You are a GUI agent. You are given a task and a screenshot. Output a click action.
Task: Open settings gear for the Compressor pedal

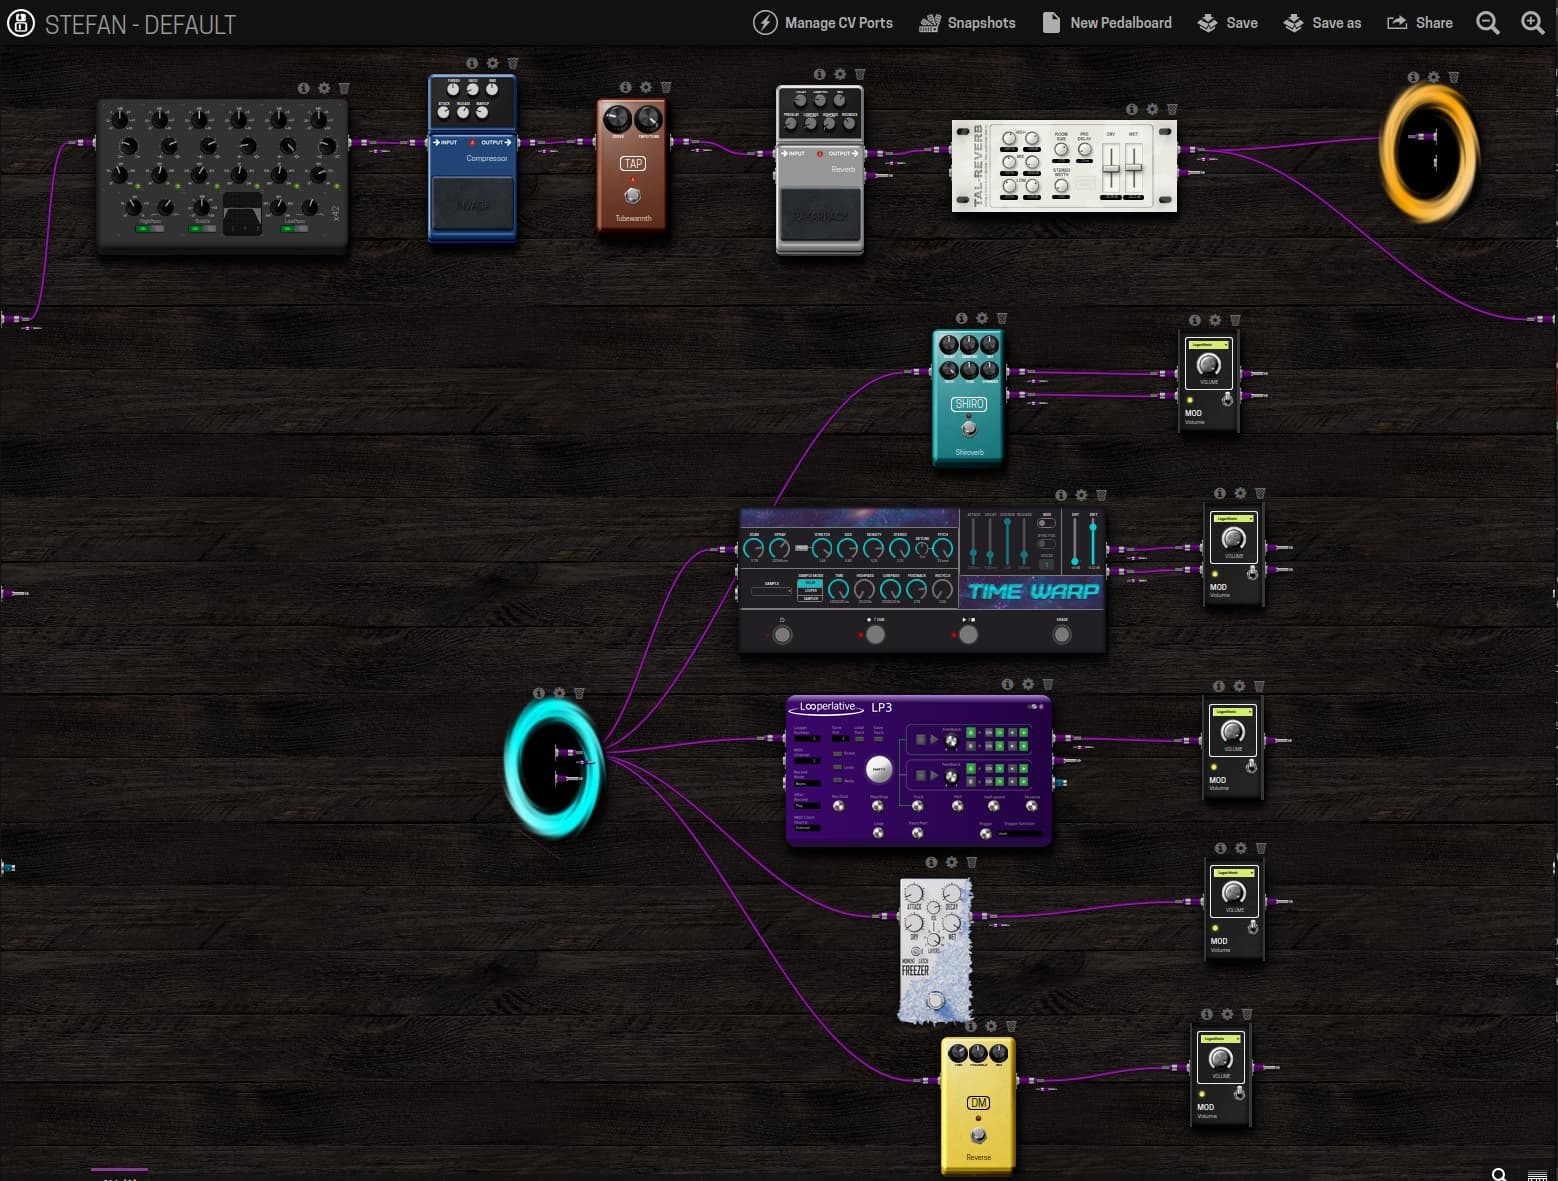tap(492, 63)
